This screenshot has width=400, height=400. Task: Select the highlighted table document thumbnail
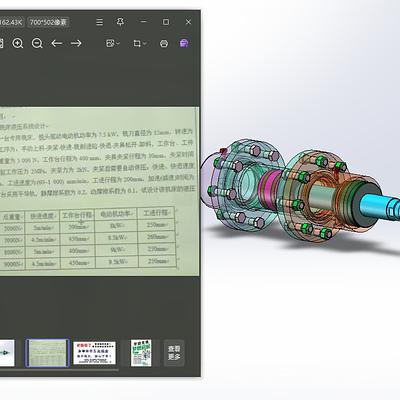(x=47, y=353)
